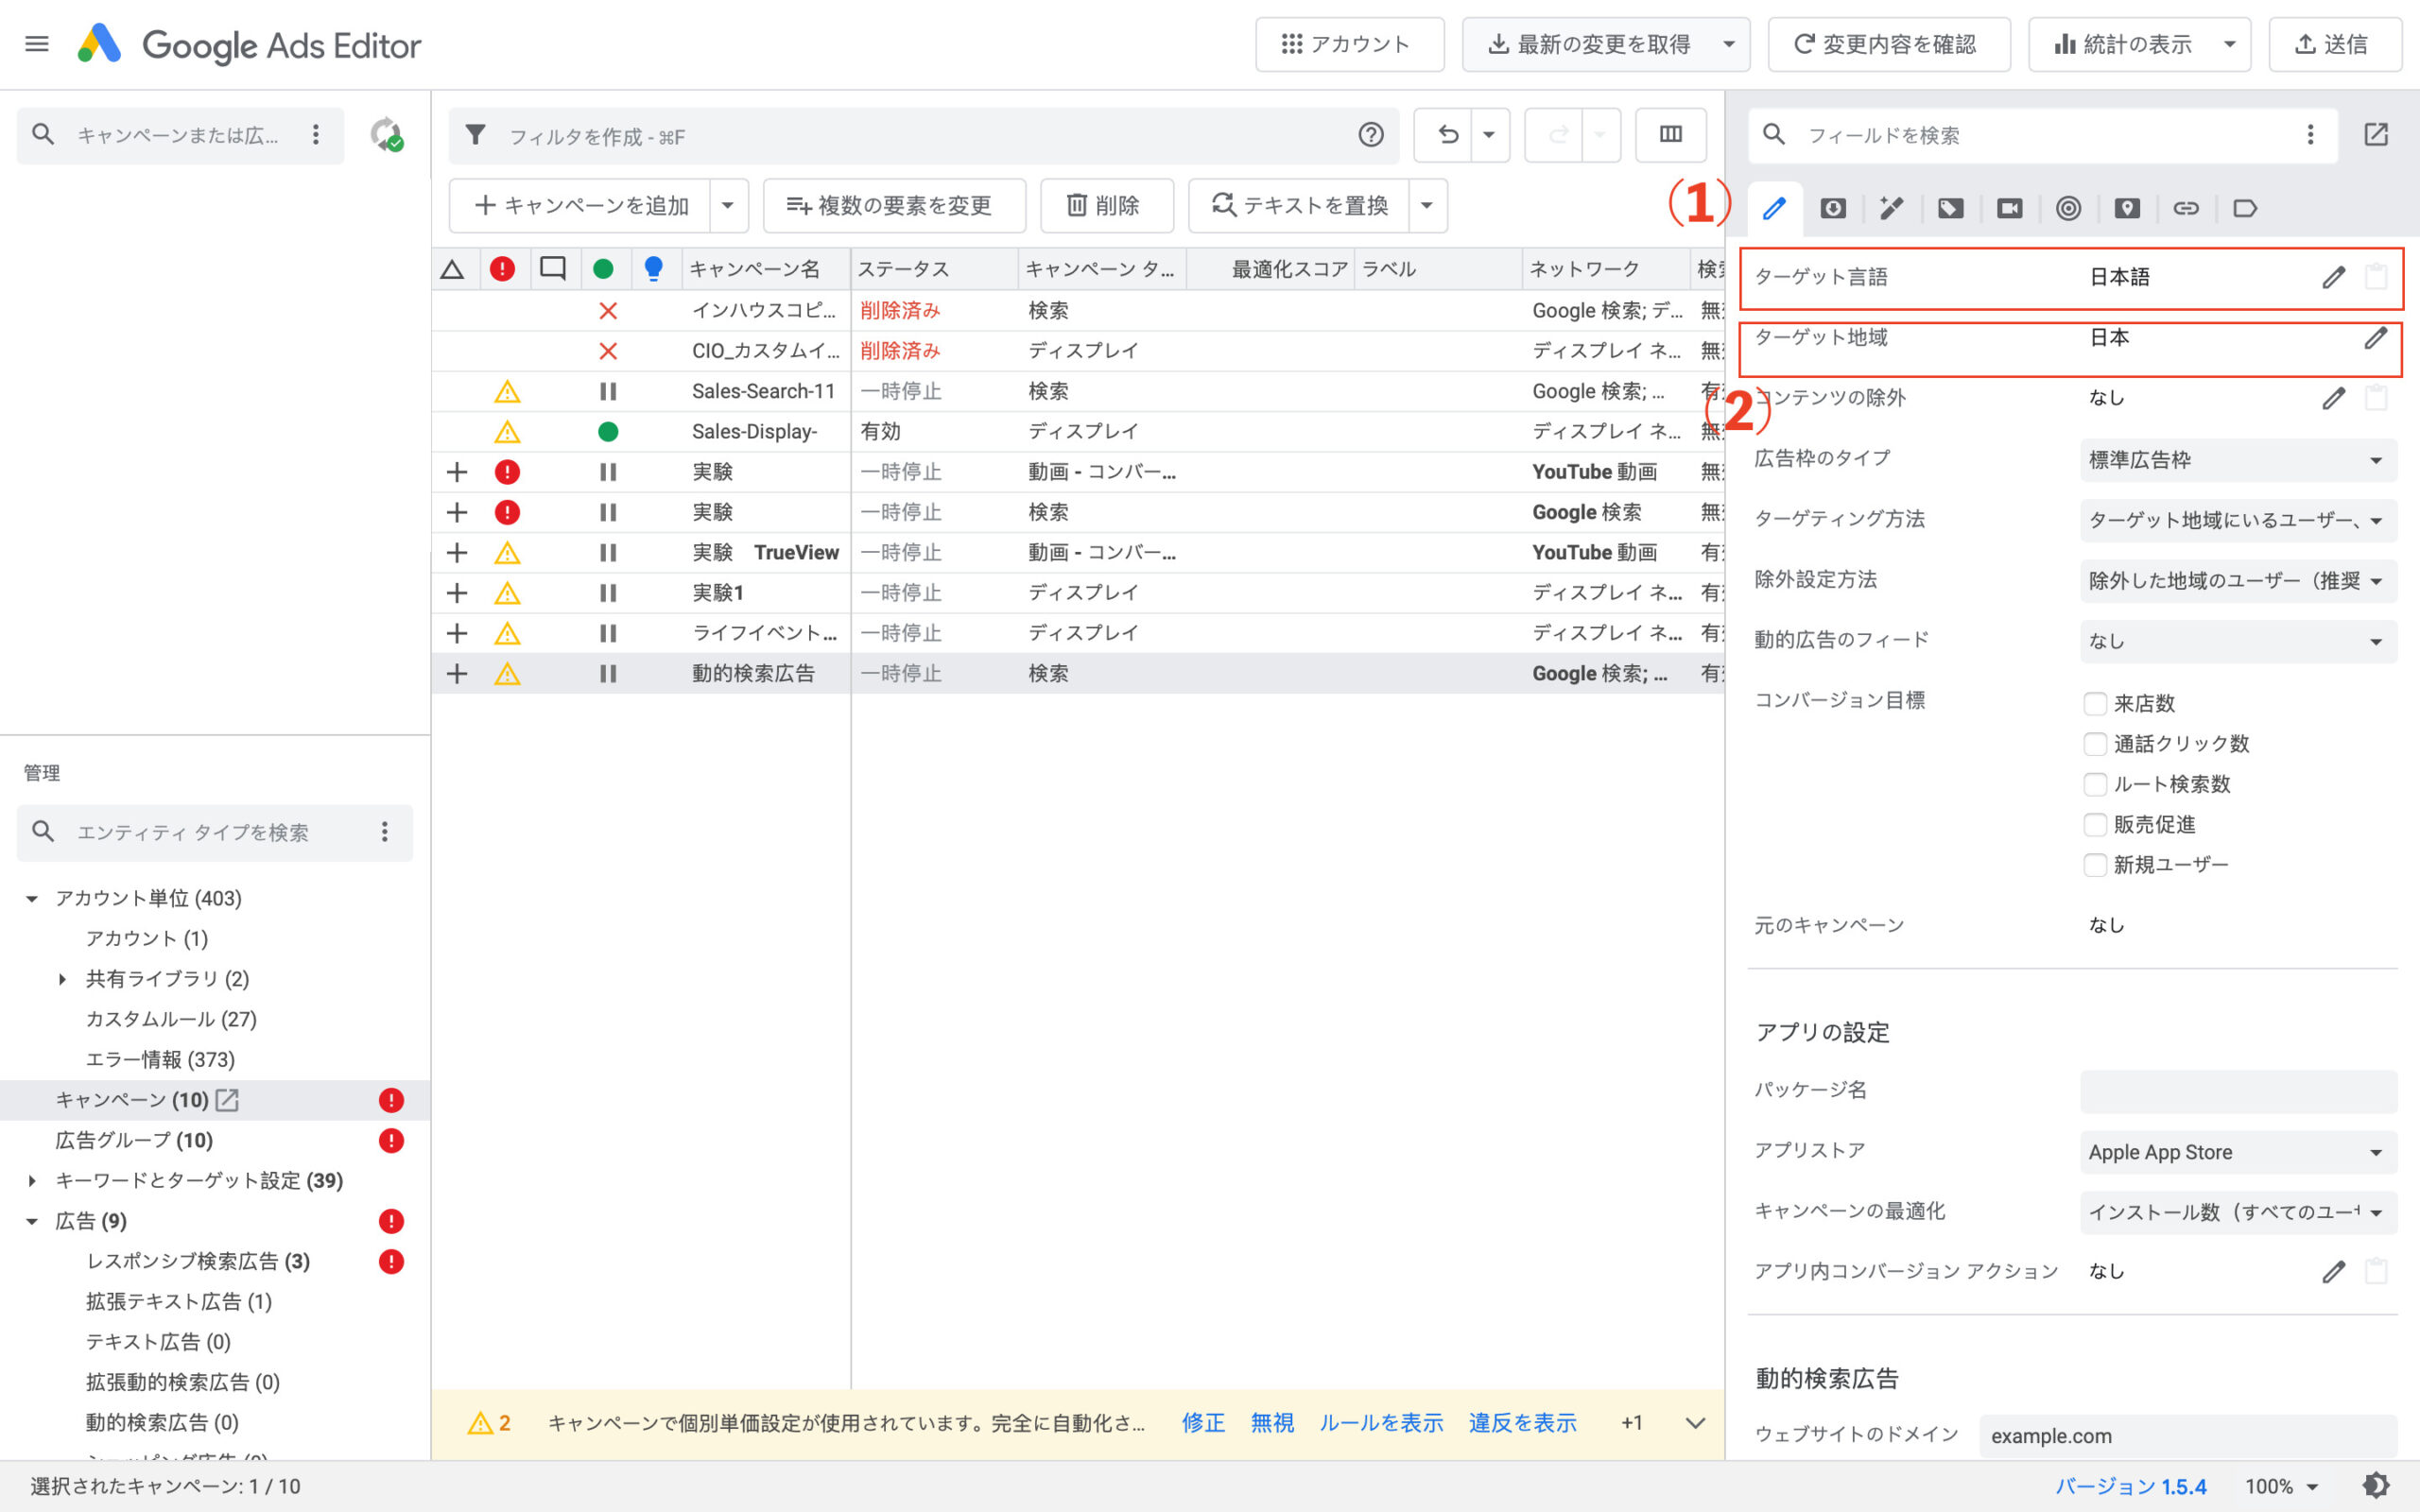Select the edit (pencil) settings tab

pos(1775,208)
